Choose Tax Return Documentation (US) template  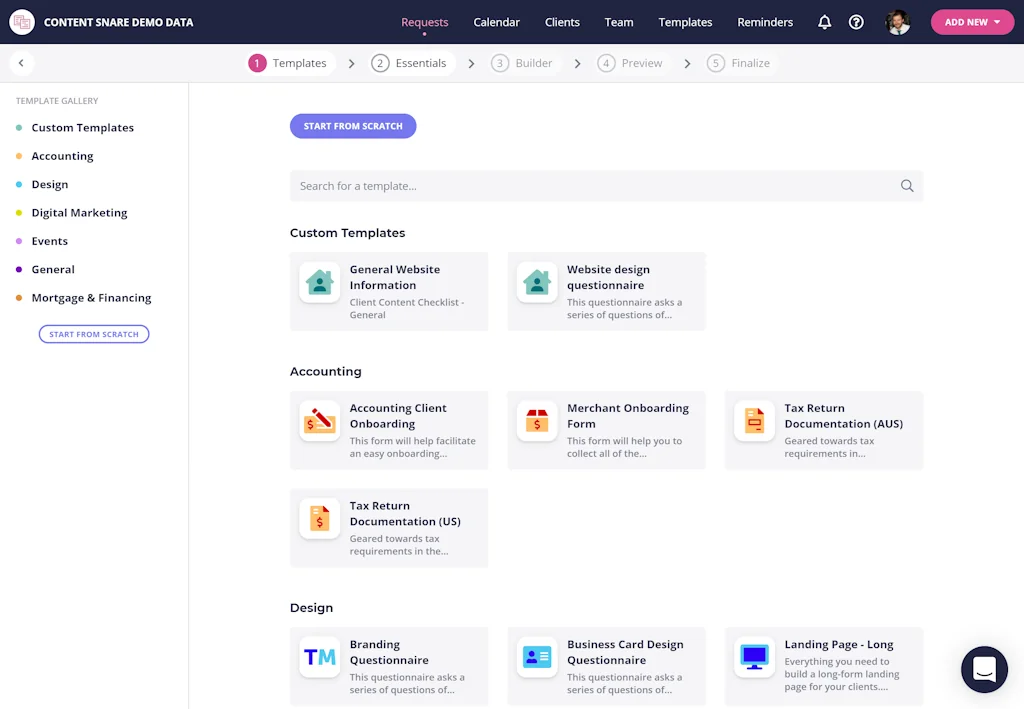click(389, 528)
